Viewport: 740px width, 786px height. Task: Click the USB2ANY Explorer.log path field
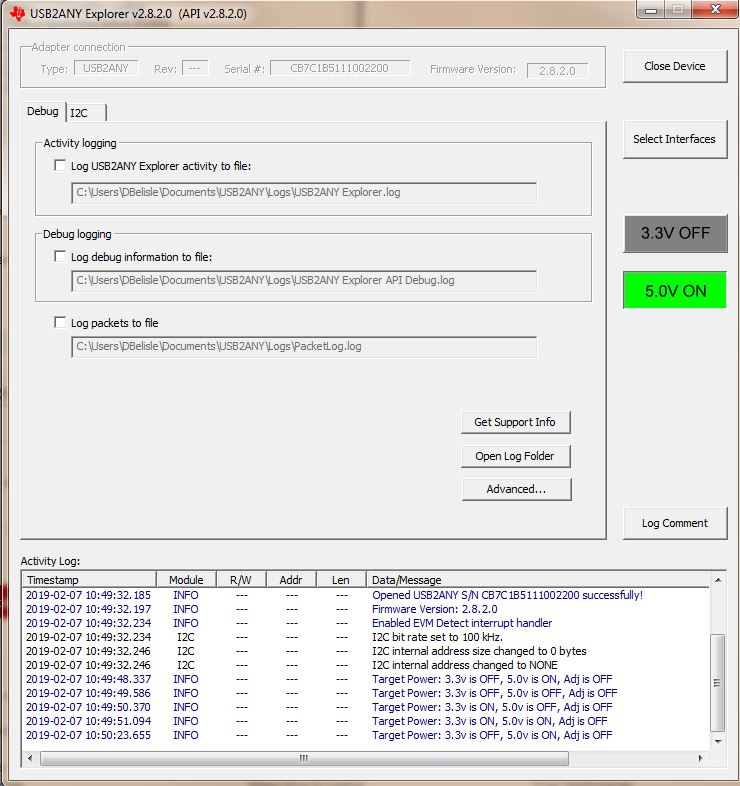(x=304, y=192)
